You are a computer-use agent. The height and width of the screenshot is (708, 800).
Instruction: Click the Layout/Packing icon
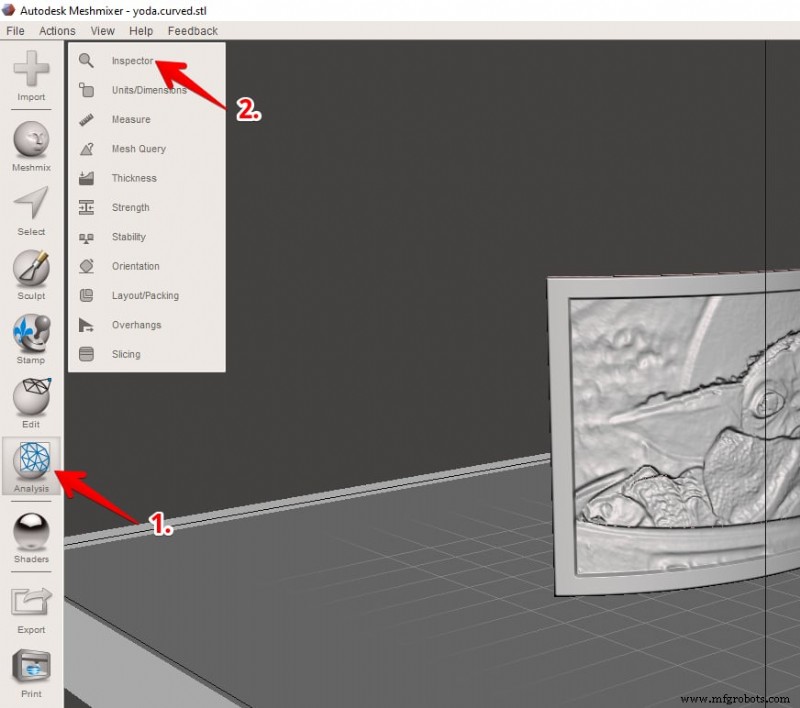(86, 295)
